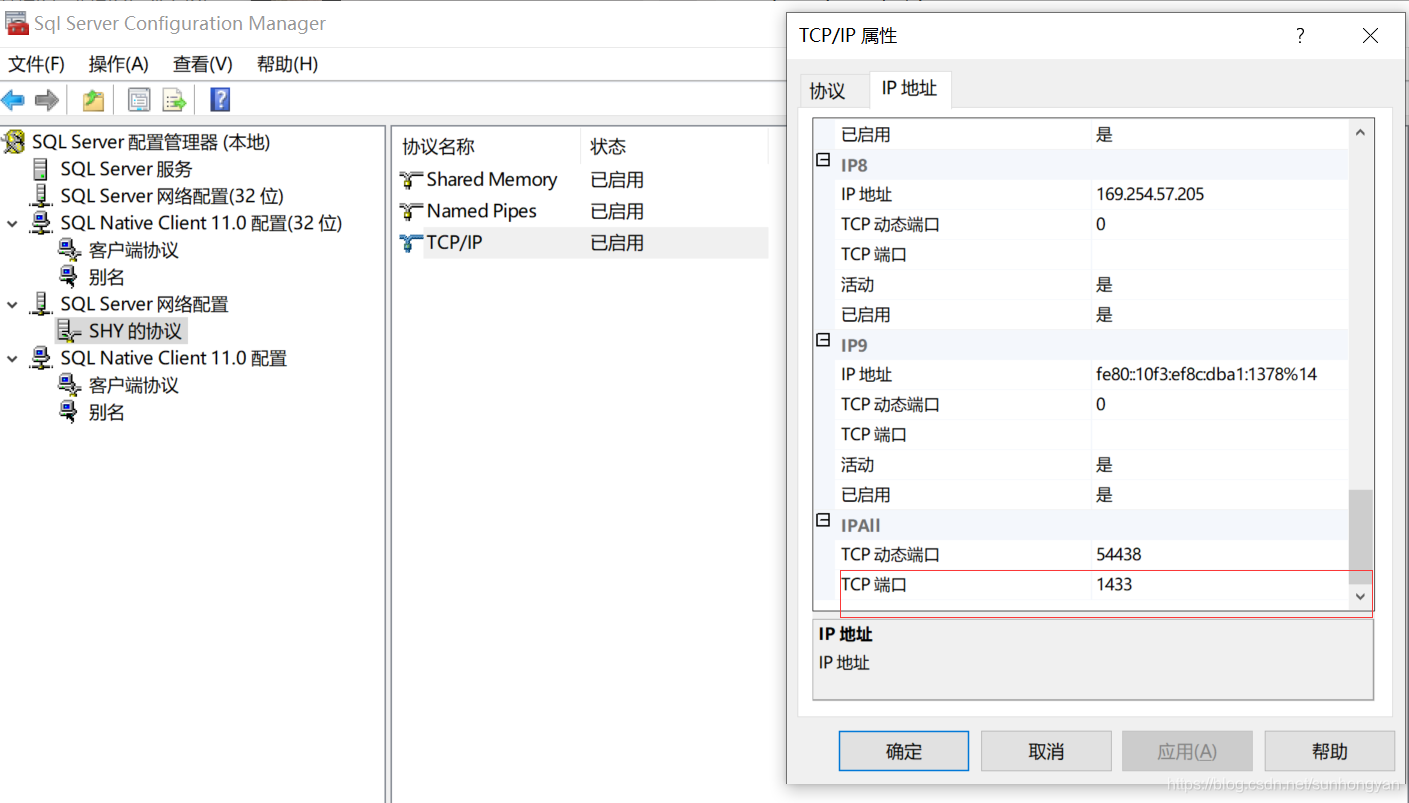Viewport: 1409px width, 803px height.
Task: Open the 查看(V) menu
Action: click(202, 64)
